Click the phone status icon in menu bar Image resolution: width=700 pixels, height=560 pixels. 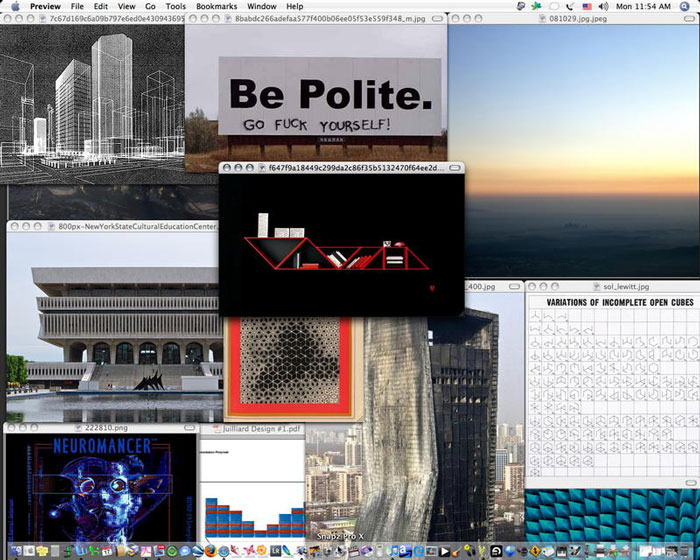570,6
